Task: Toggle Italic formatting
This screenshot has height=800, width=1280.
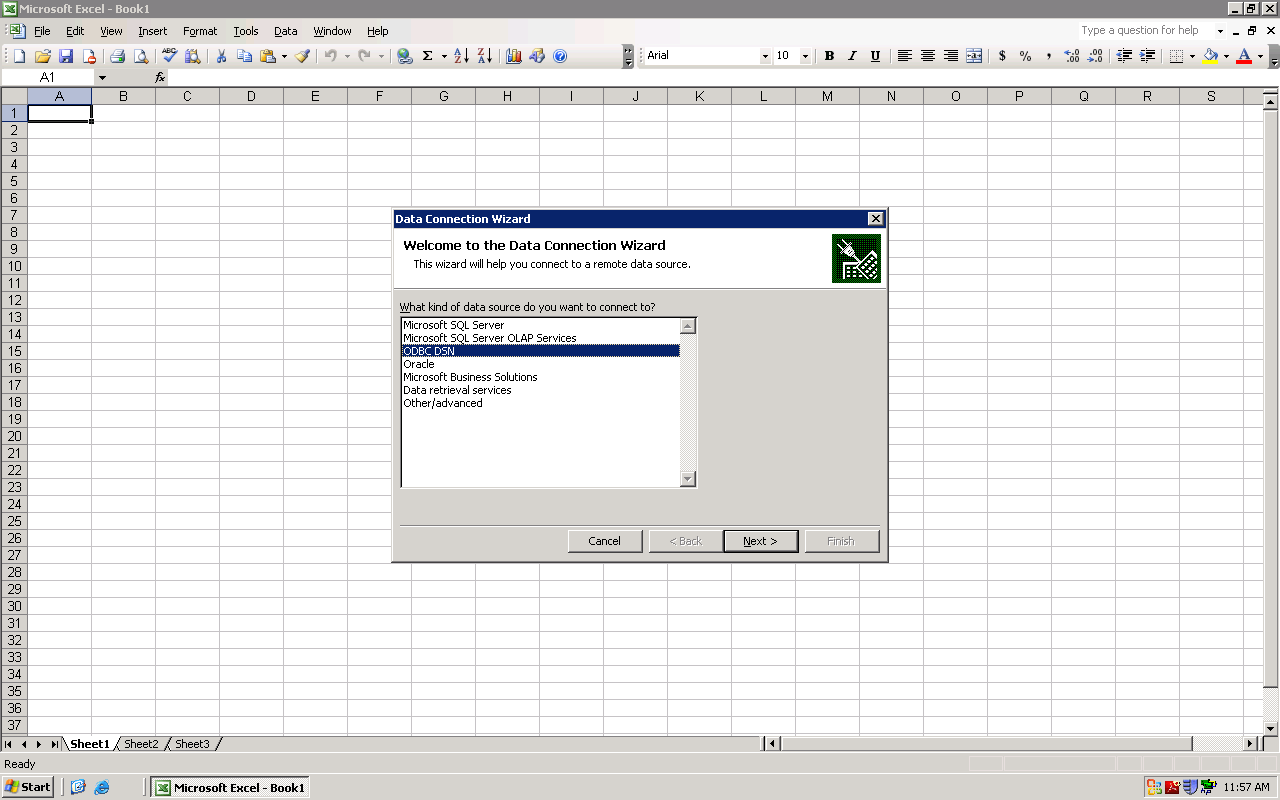Action: [852, 56]
